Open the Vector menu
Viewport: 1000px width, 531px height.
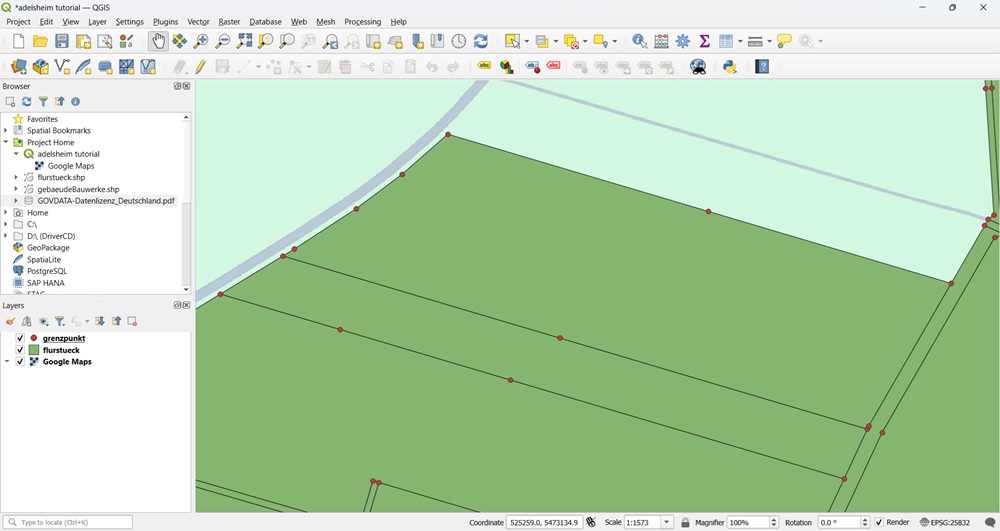tap(198, 22)
